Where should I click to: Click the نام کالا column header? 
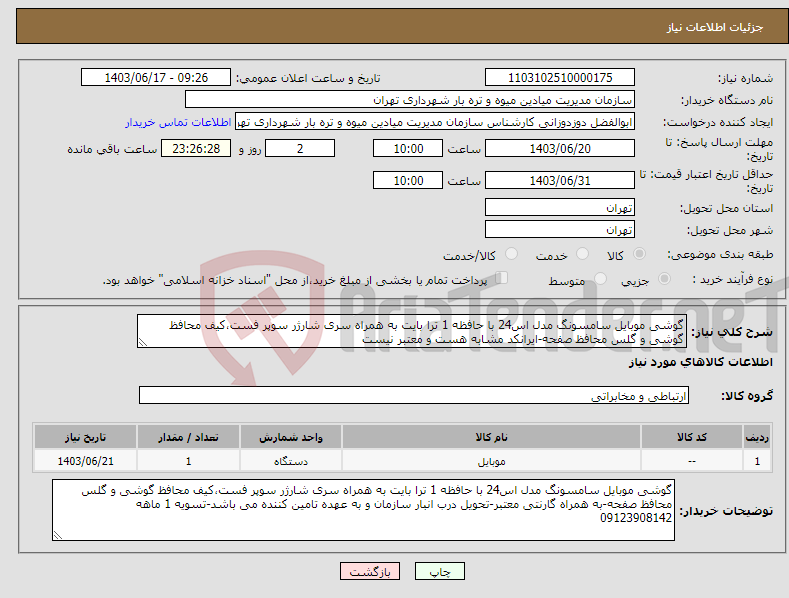(491, 437)
